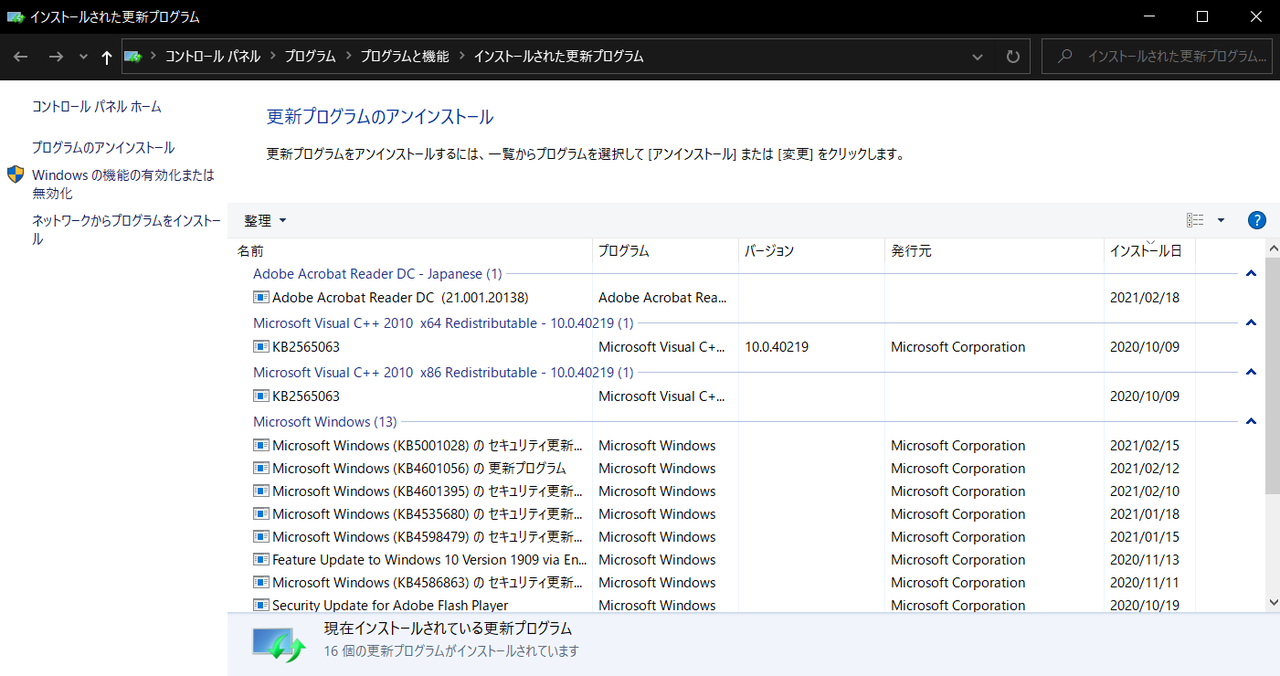Select Microsoft Windows (13) group header
This screenshot has width=1280, height=676.
pyautogui.click(x=325, y=422)
